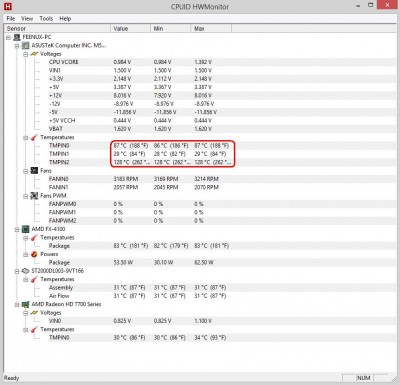
Task: Click the ASUSTeK motherboard icon
Action: [x=25, y=45]
